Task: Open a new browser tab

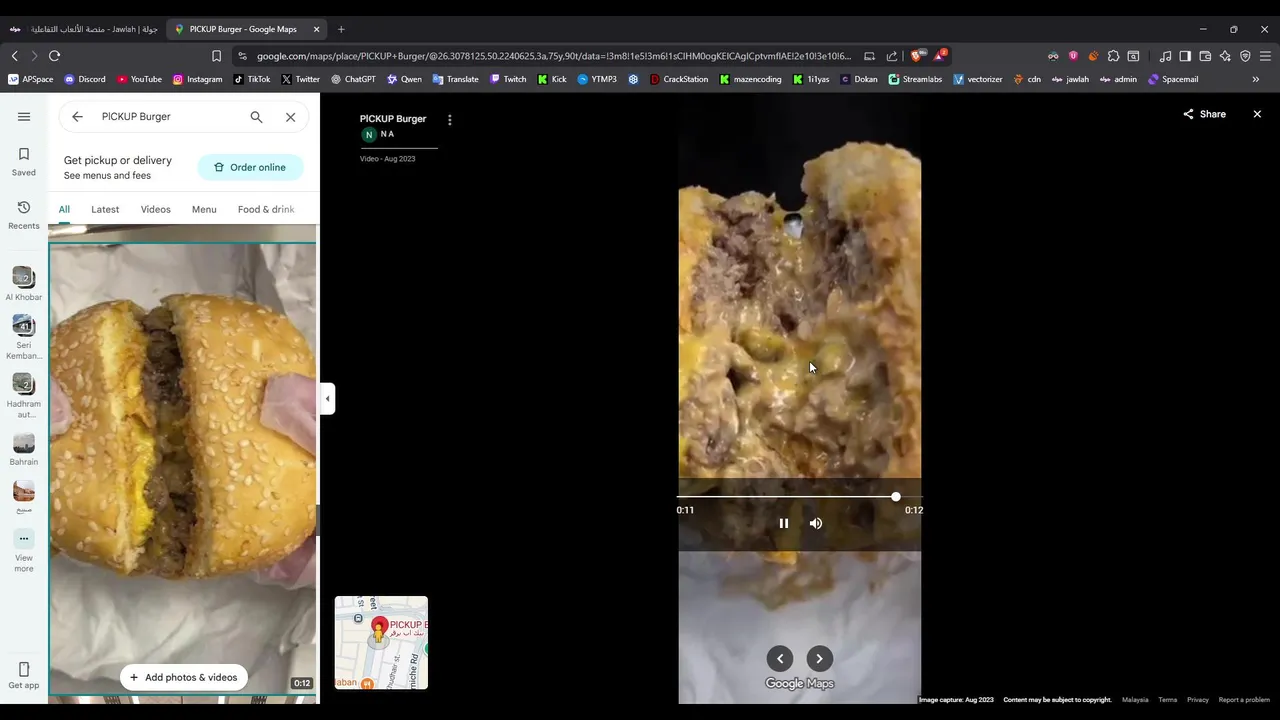Action: pyautogui.click(x=341, y=29)
